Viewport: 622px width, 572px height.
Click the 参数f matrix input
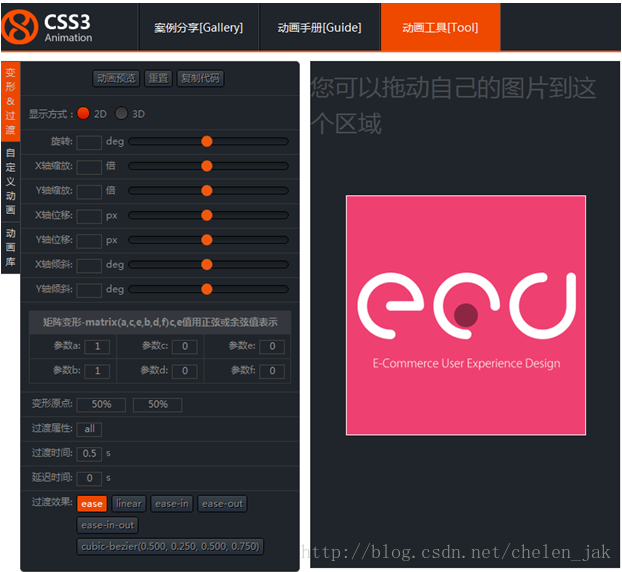pos(272,371)
